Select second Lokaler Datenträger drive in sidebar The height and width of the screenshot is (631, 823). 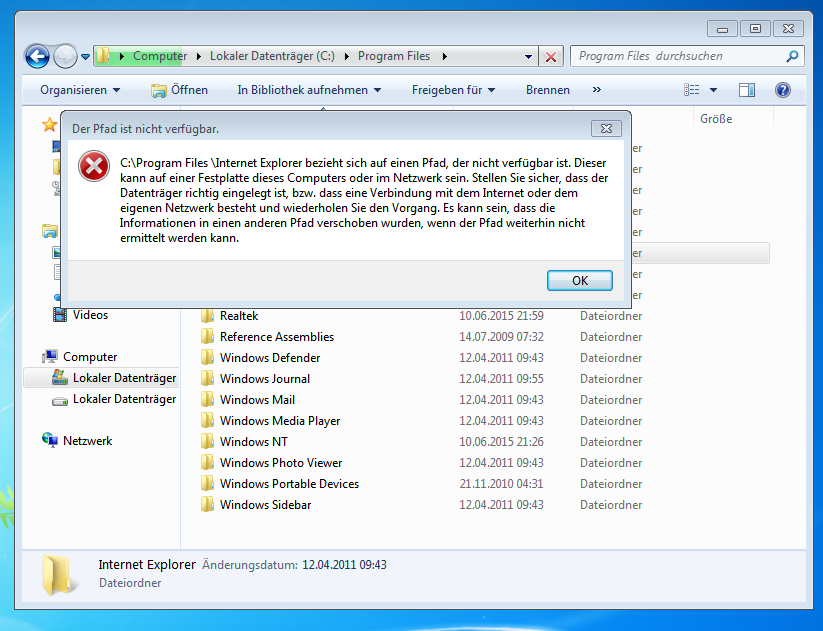click(124, 399)
